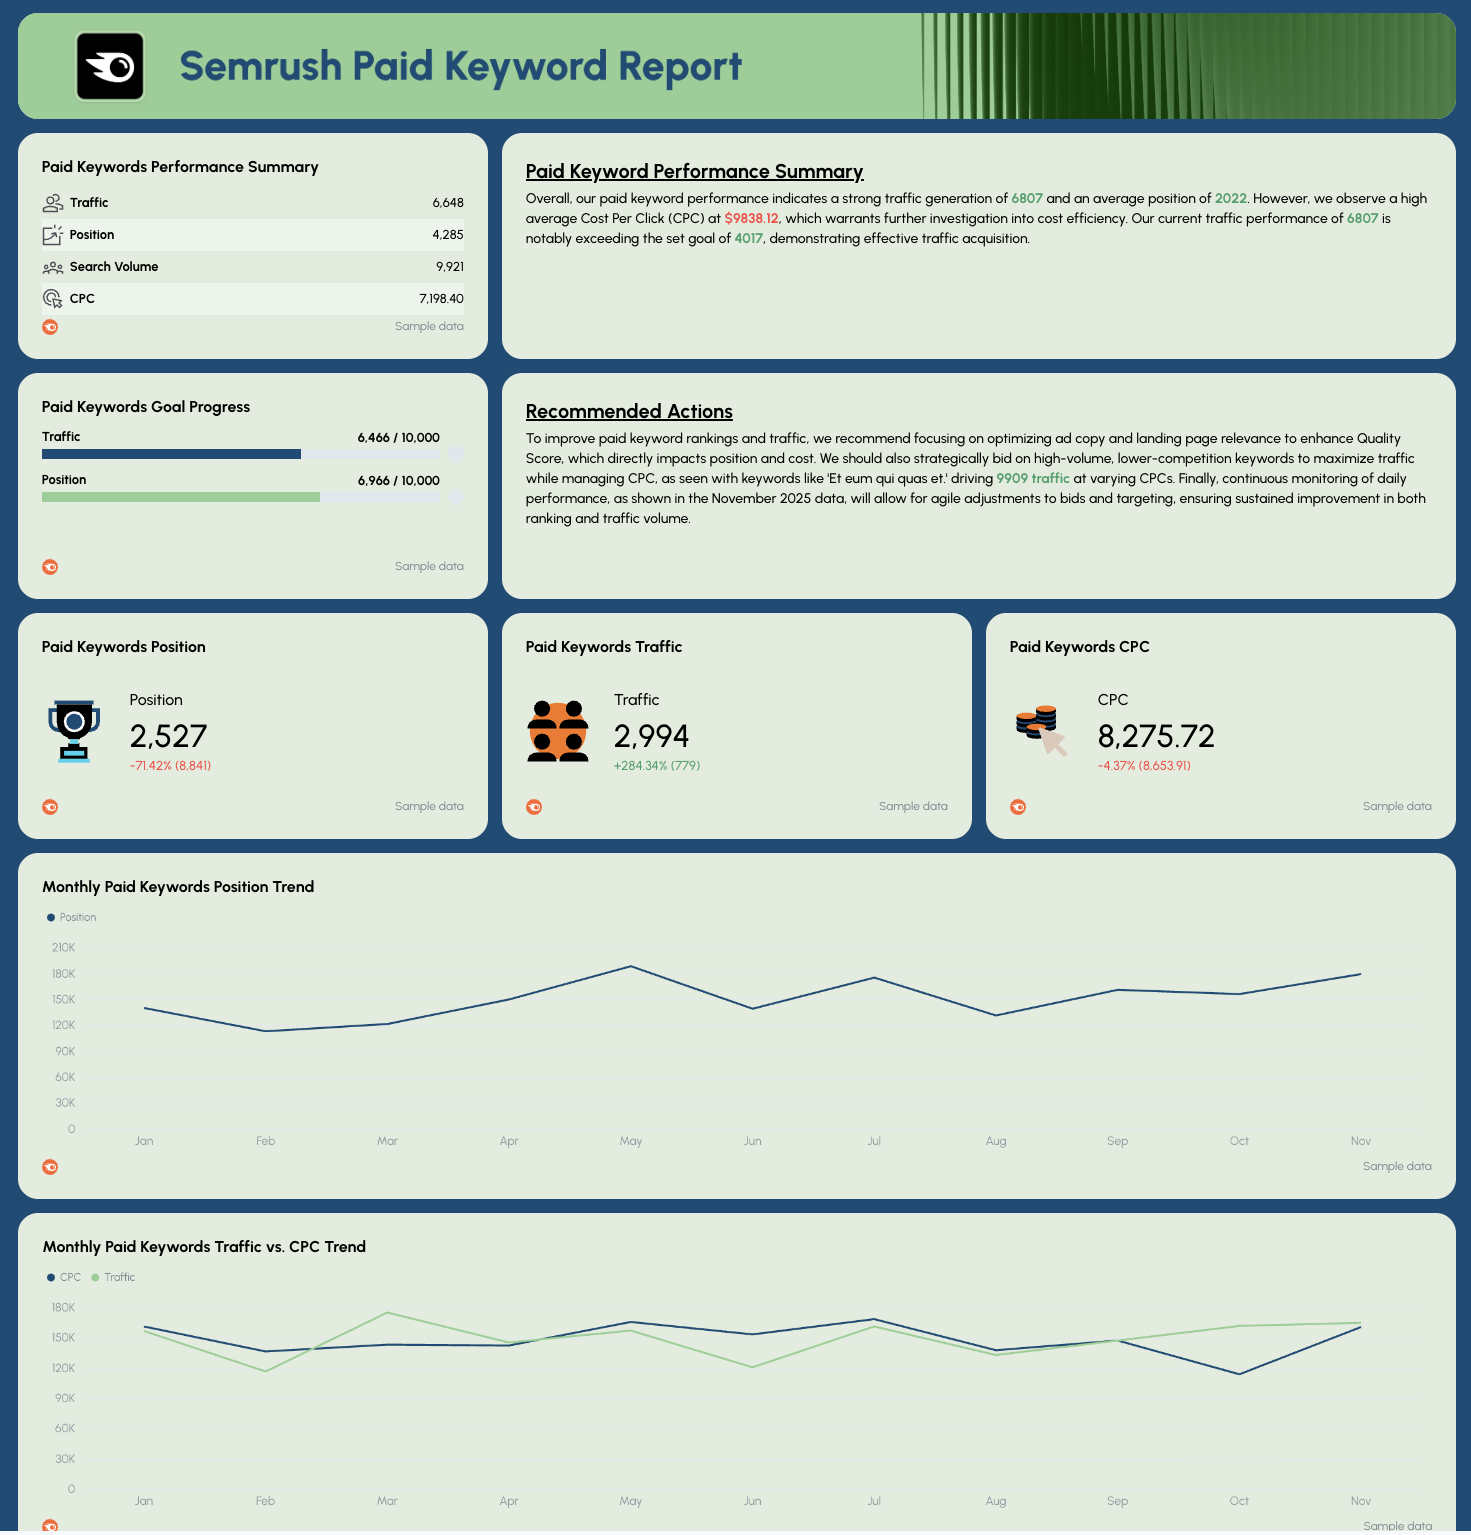Image resolution: width=1471 pixels, height=1535 pixels.
Task: Open the underlined Paid Keyword Performance Summary heading
Action: [695, 171]
